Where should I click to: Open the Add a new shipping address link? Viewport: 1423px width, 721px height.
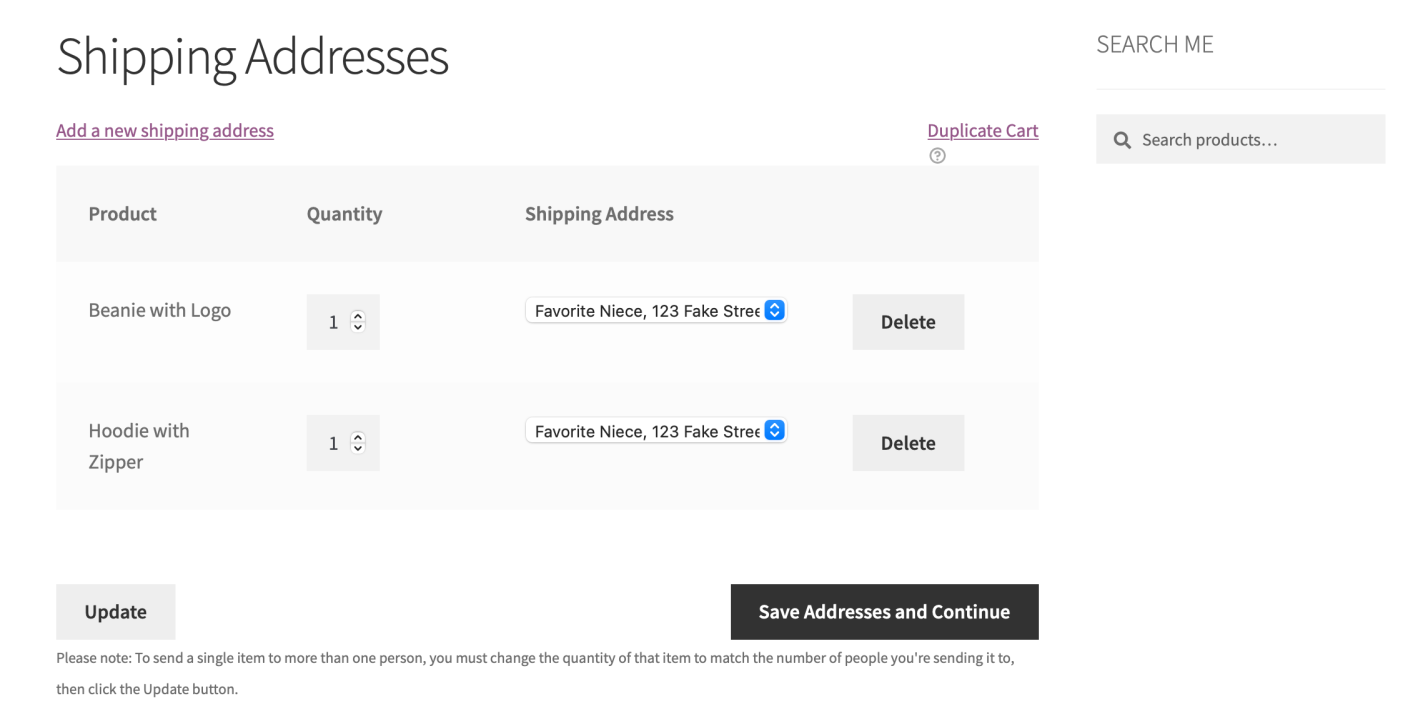(164, 130)
